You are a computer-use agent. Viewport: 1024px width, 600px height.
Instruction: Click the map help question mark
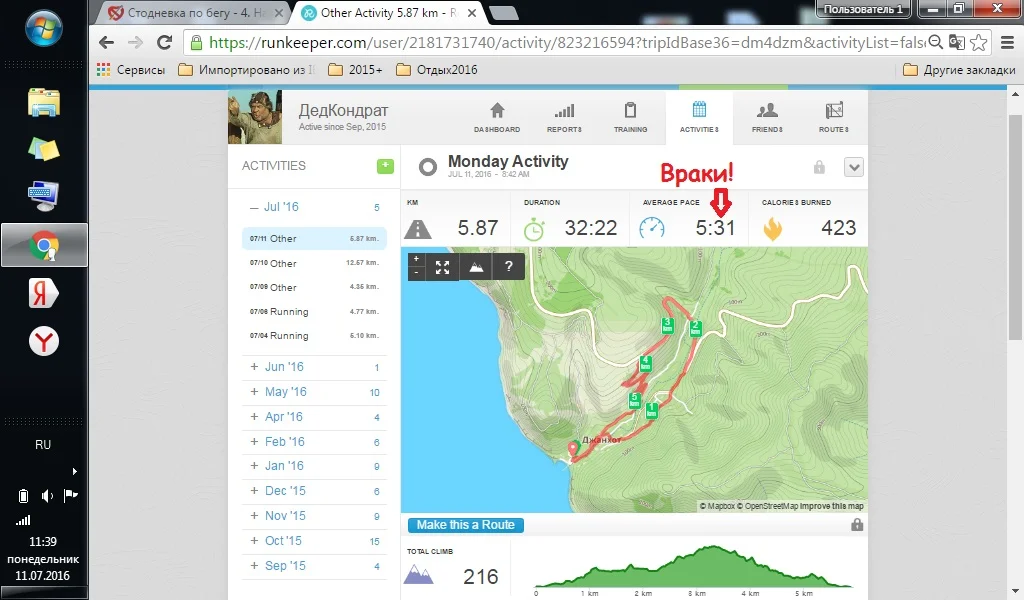[x=509, y=267]
